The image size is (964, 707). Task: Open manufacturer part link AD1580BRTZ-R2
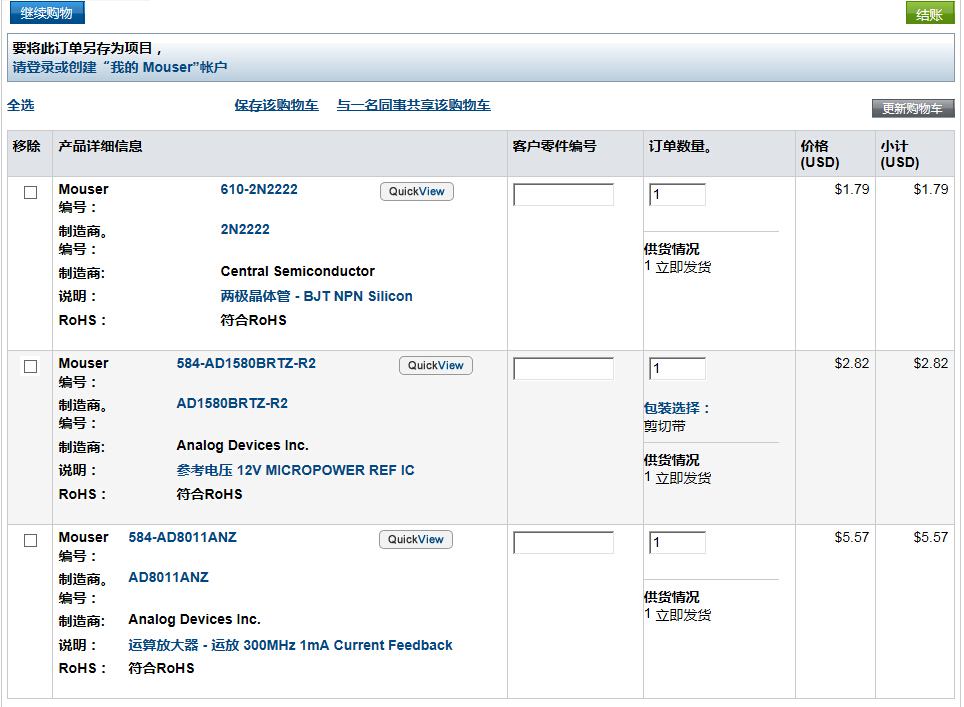tap(232, 403)
